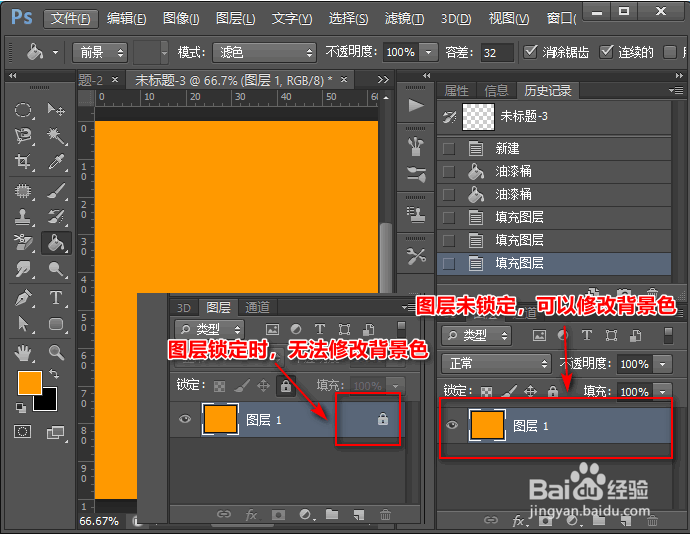Select the Rounded Rectangle shape tool
690x535 pixels.
tap(56, 324)
